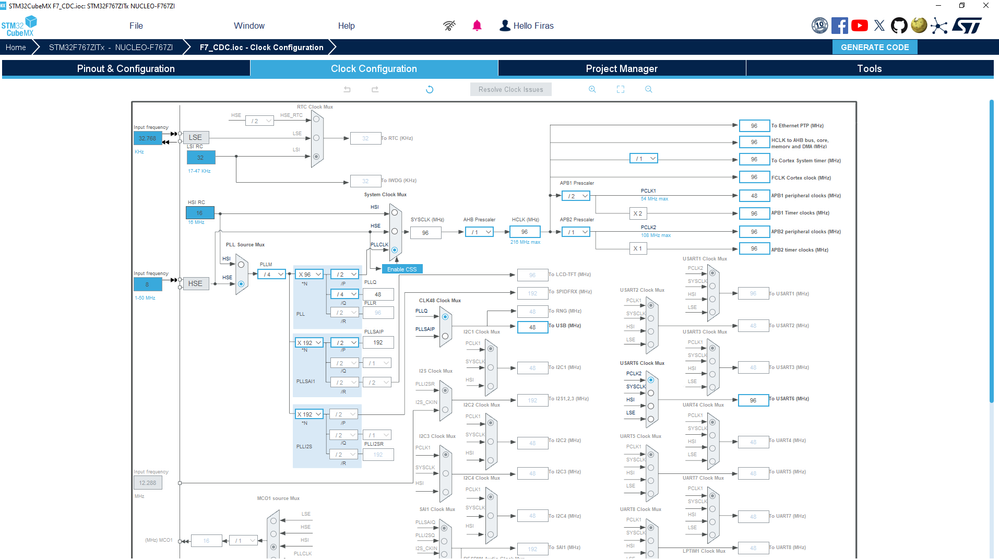
Task: Open the Help menu
Action: click(347, 25)
